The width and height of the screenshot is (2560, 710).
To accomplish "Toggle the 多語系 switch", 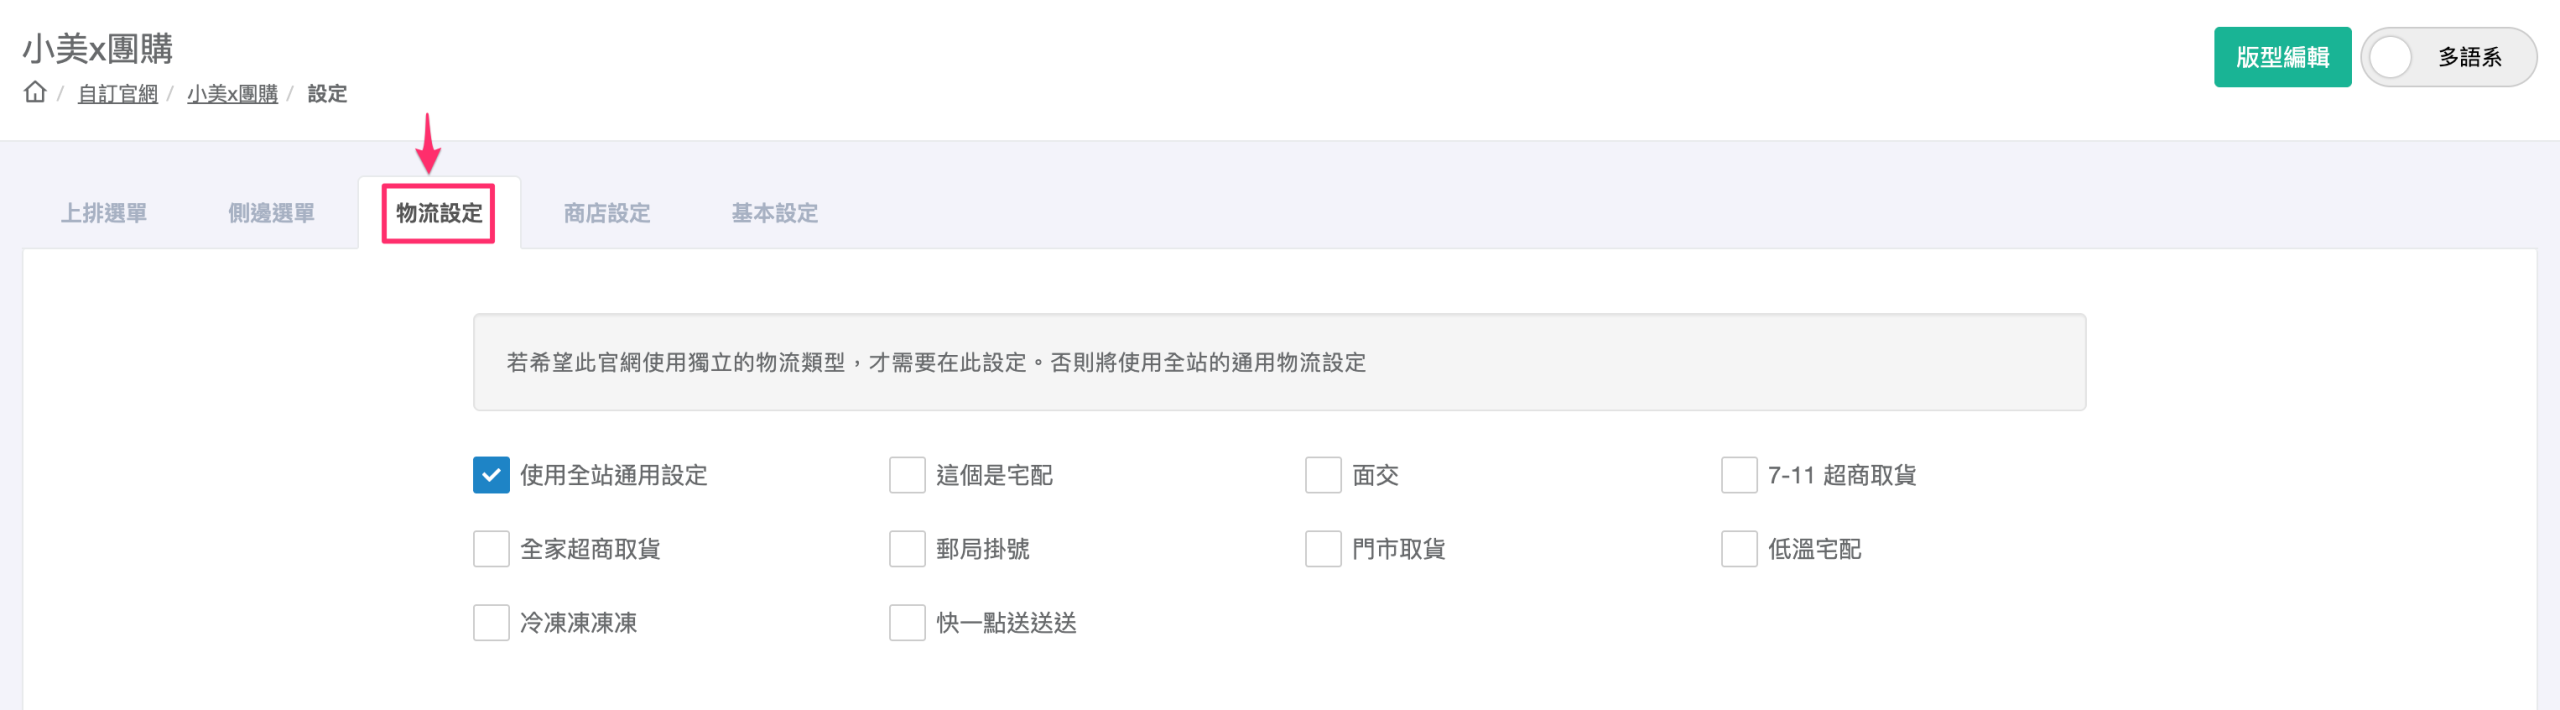I will 2393,58.
